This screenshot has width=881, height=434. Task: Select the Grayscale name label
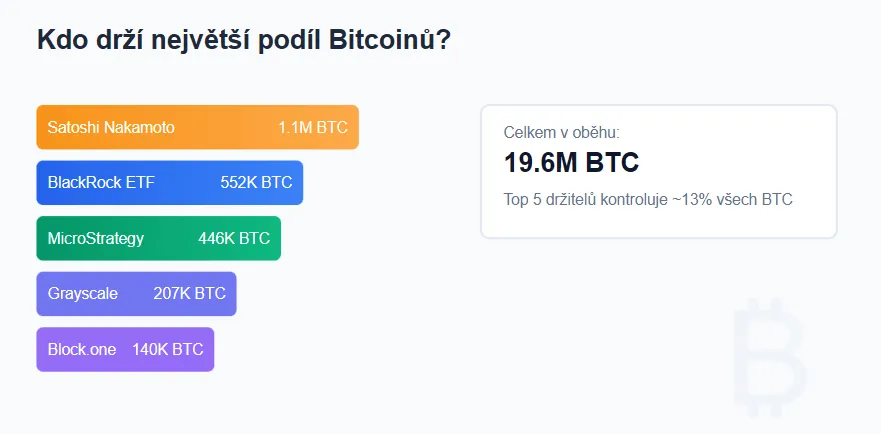83,294
